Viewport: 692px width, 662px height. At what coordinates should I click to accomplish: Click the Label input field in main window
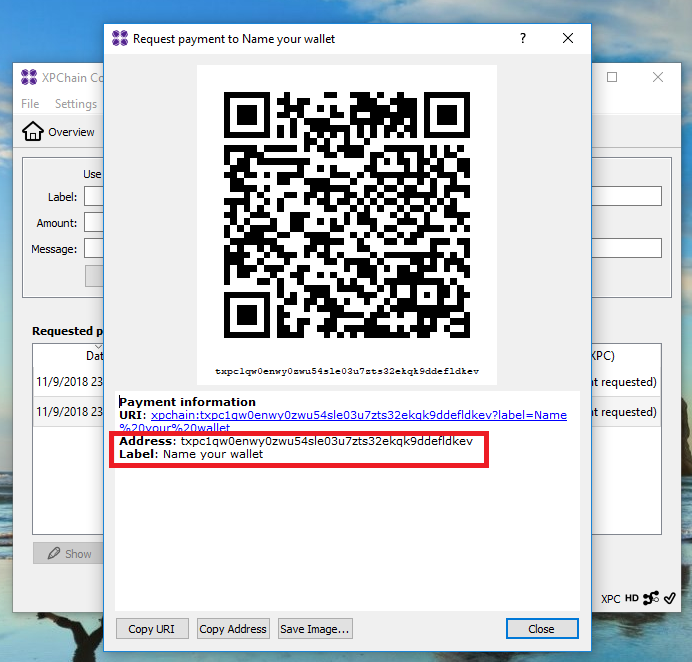coord(94,196)
